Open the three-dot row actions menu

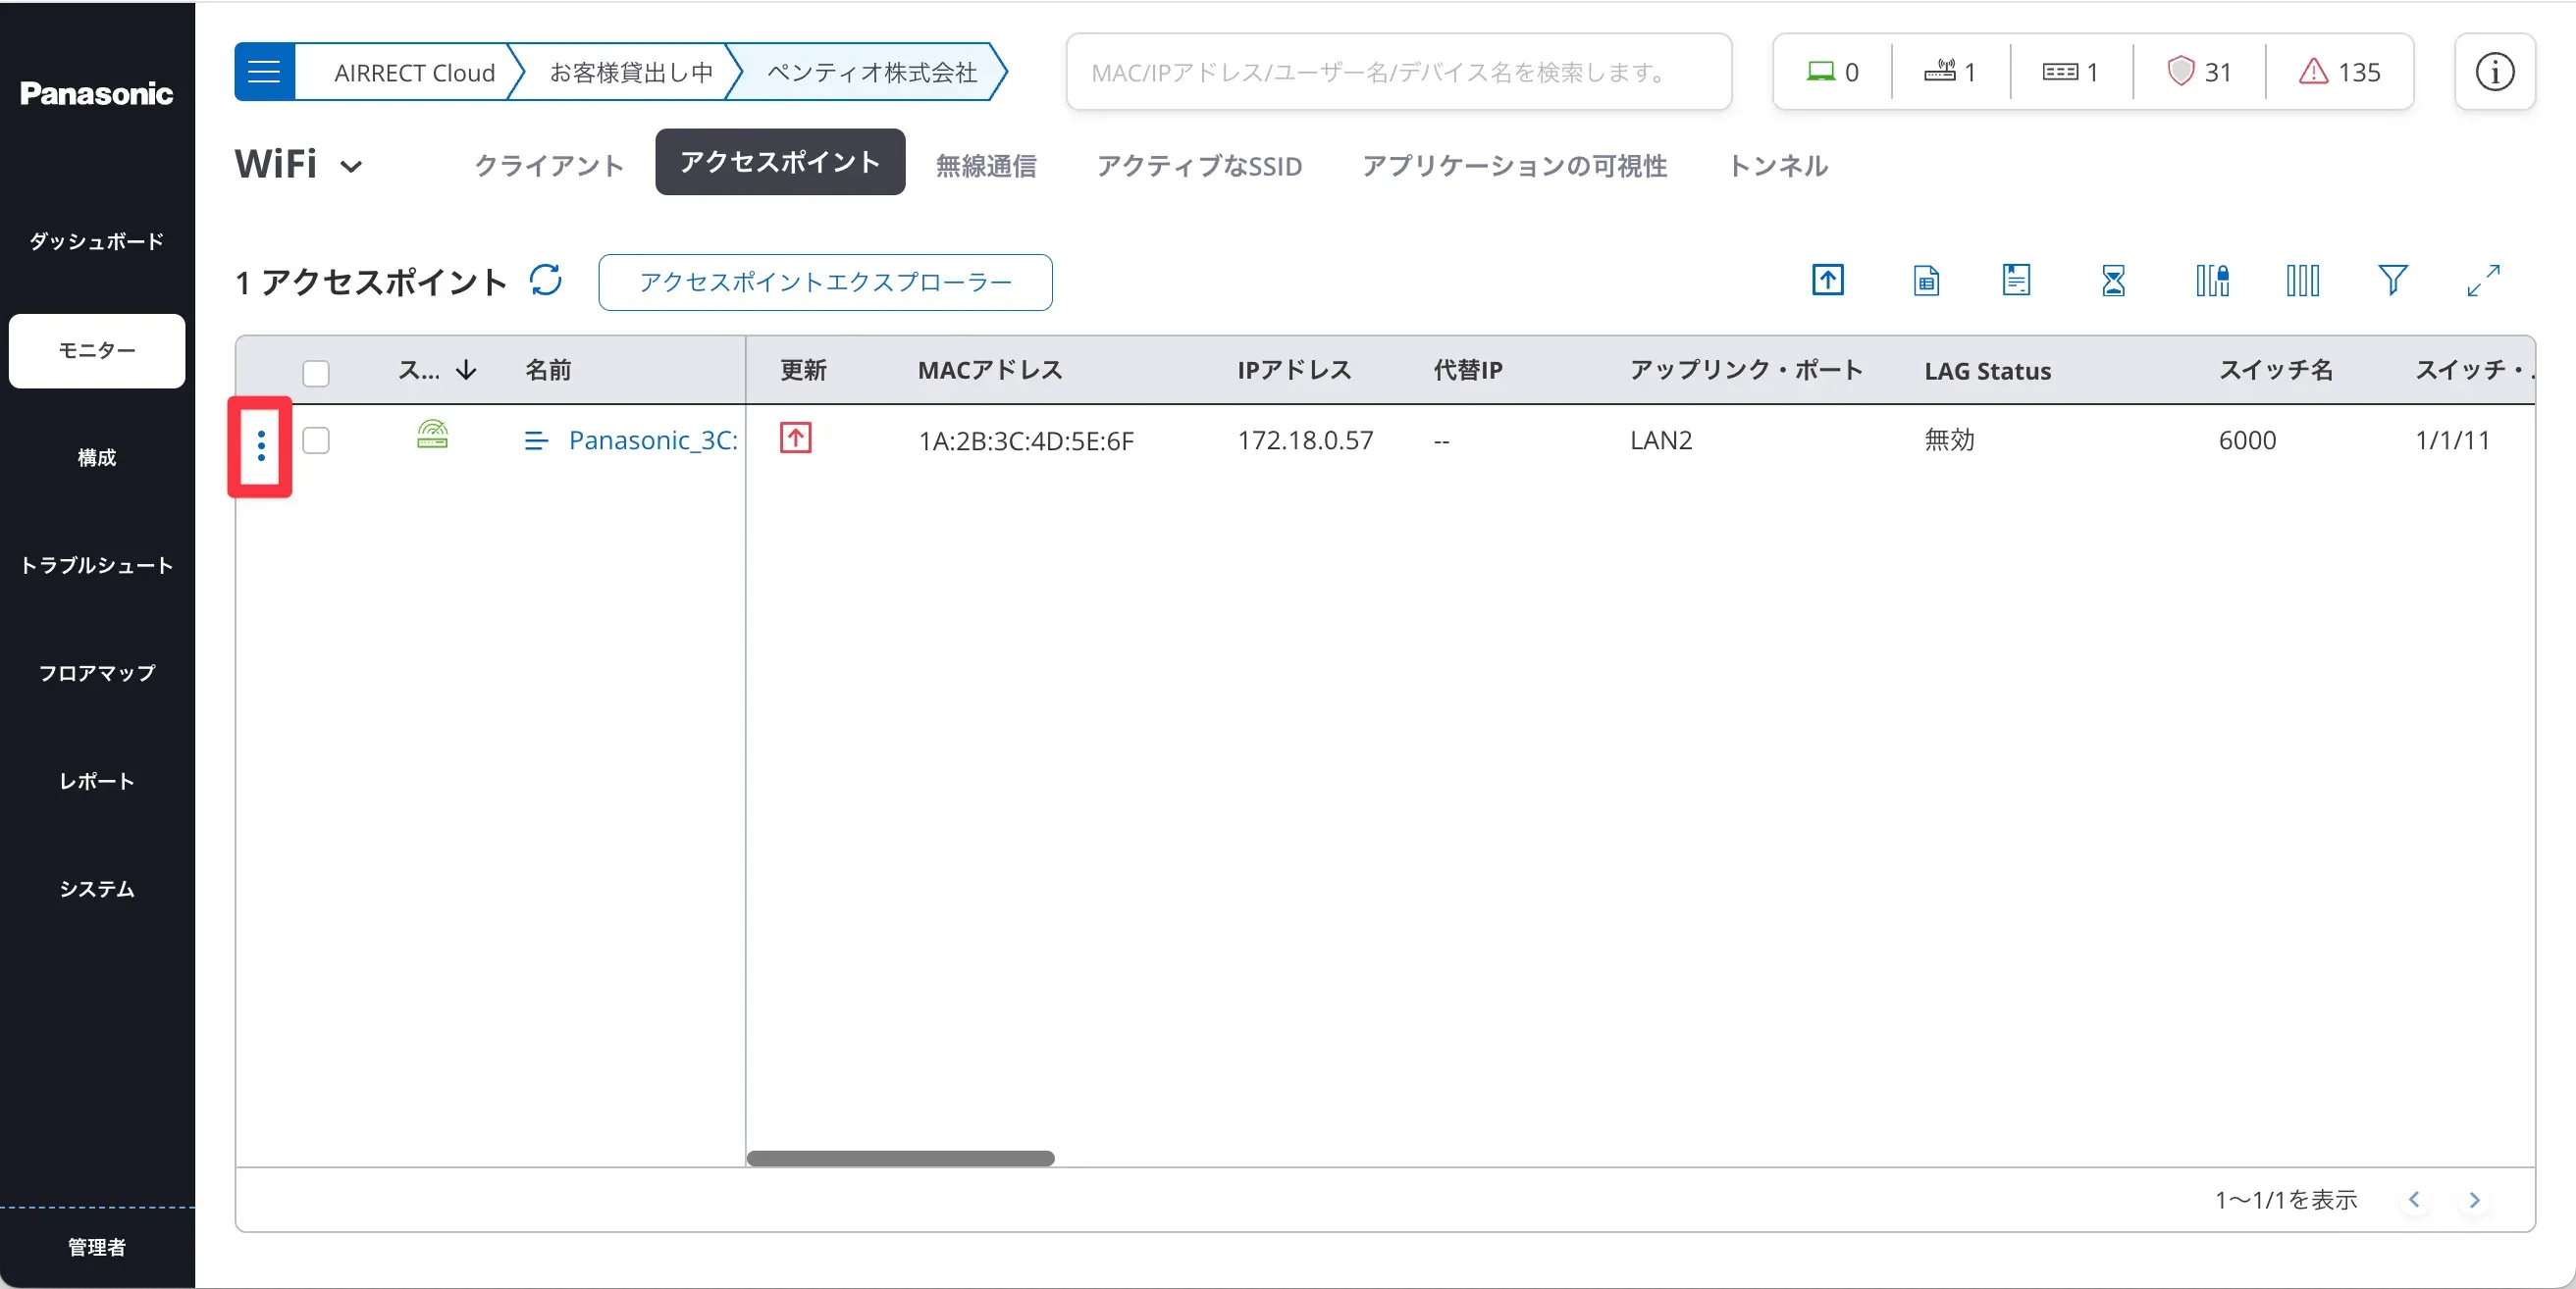[x=261, y=446]
